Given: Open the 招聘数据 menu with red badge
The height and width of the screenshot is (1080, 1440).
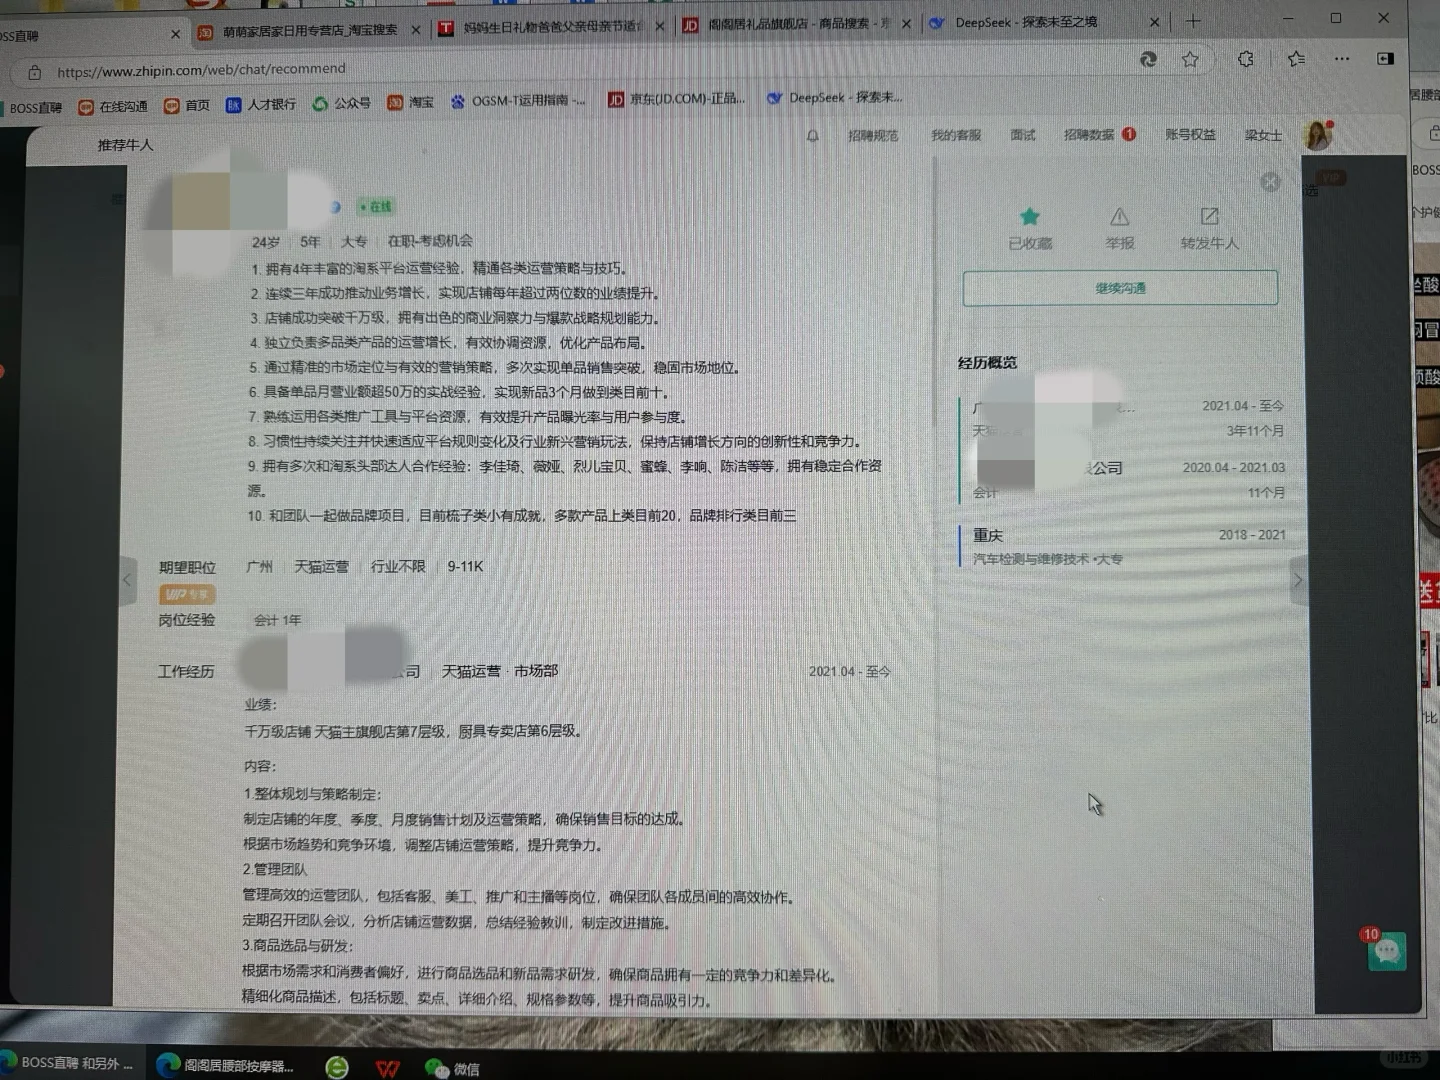Looking at the screenshot, I should coord(1090,135).
